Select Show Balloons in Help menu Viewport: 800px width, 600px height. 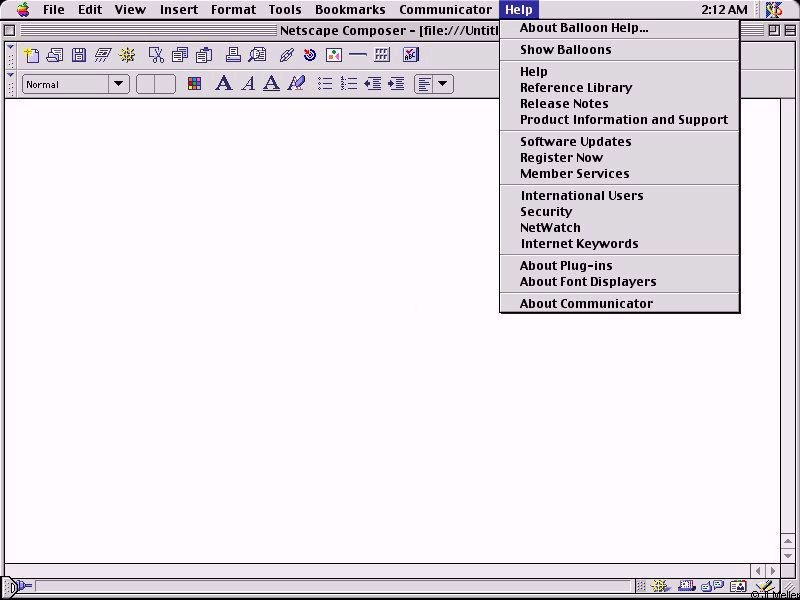(x=619, y=50)
